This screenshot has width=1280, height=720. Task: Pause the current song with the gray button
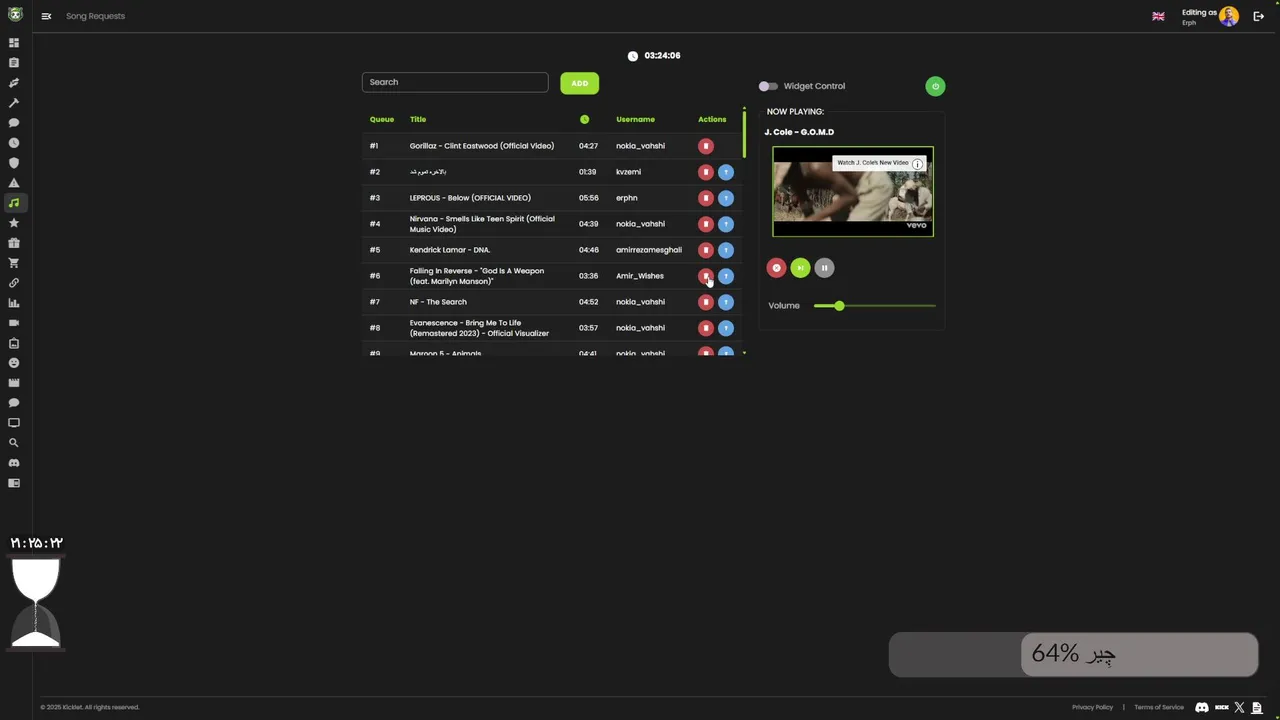(824, 268)
